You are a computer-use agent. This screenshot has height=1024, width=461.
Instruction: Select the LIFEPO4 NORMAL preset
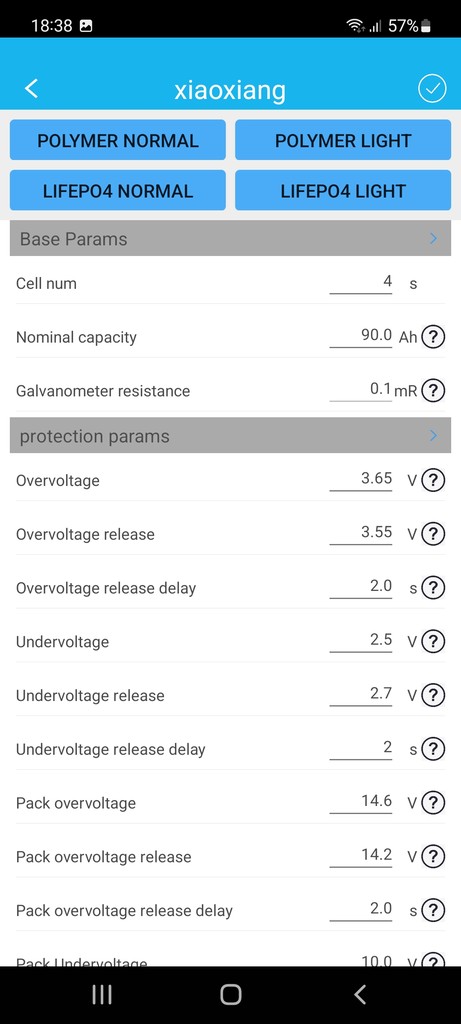tap(118, 191)
